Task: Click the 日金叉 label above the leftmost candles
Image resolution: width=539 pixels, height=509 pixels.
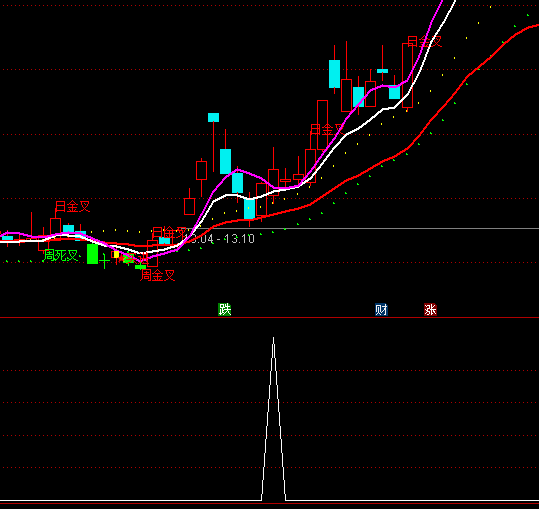Action: click(x=73, y=206)
